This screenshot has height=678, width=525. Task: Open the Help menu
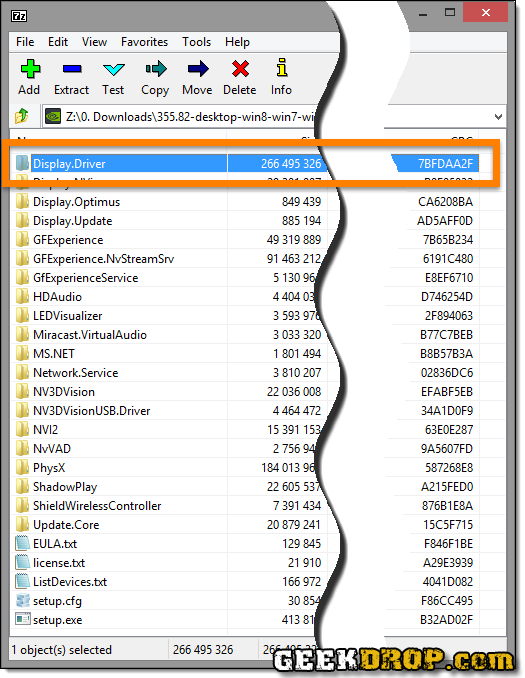[x=237, y=42]
